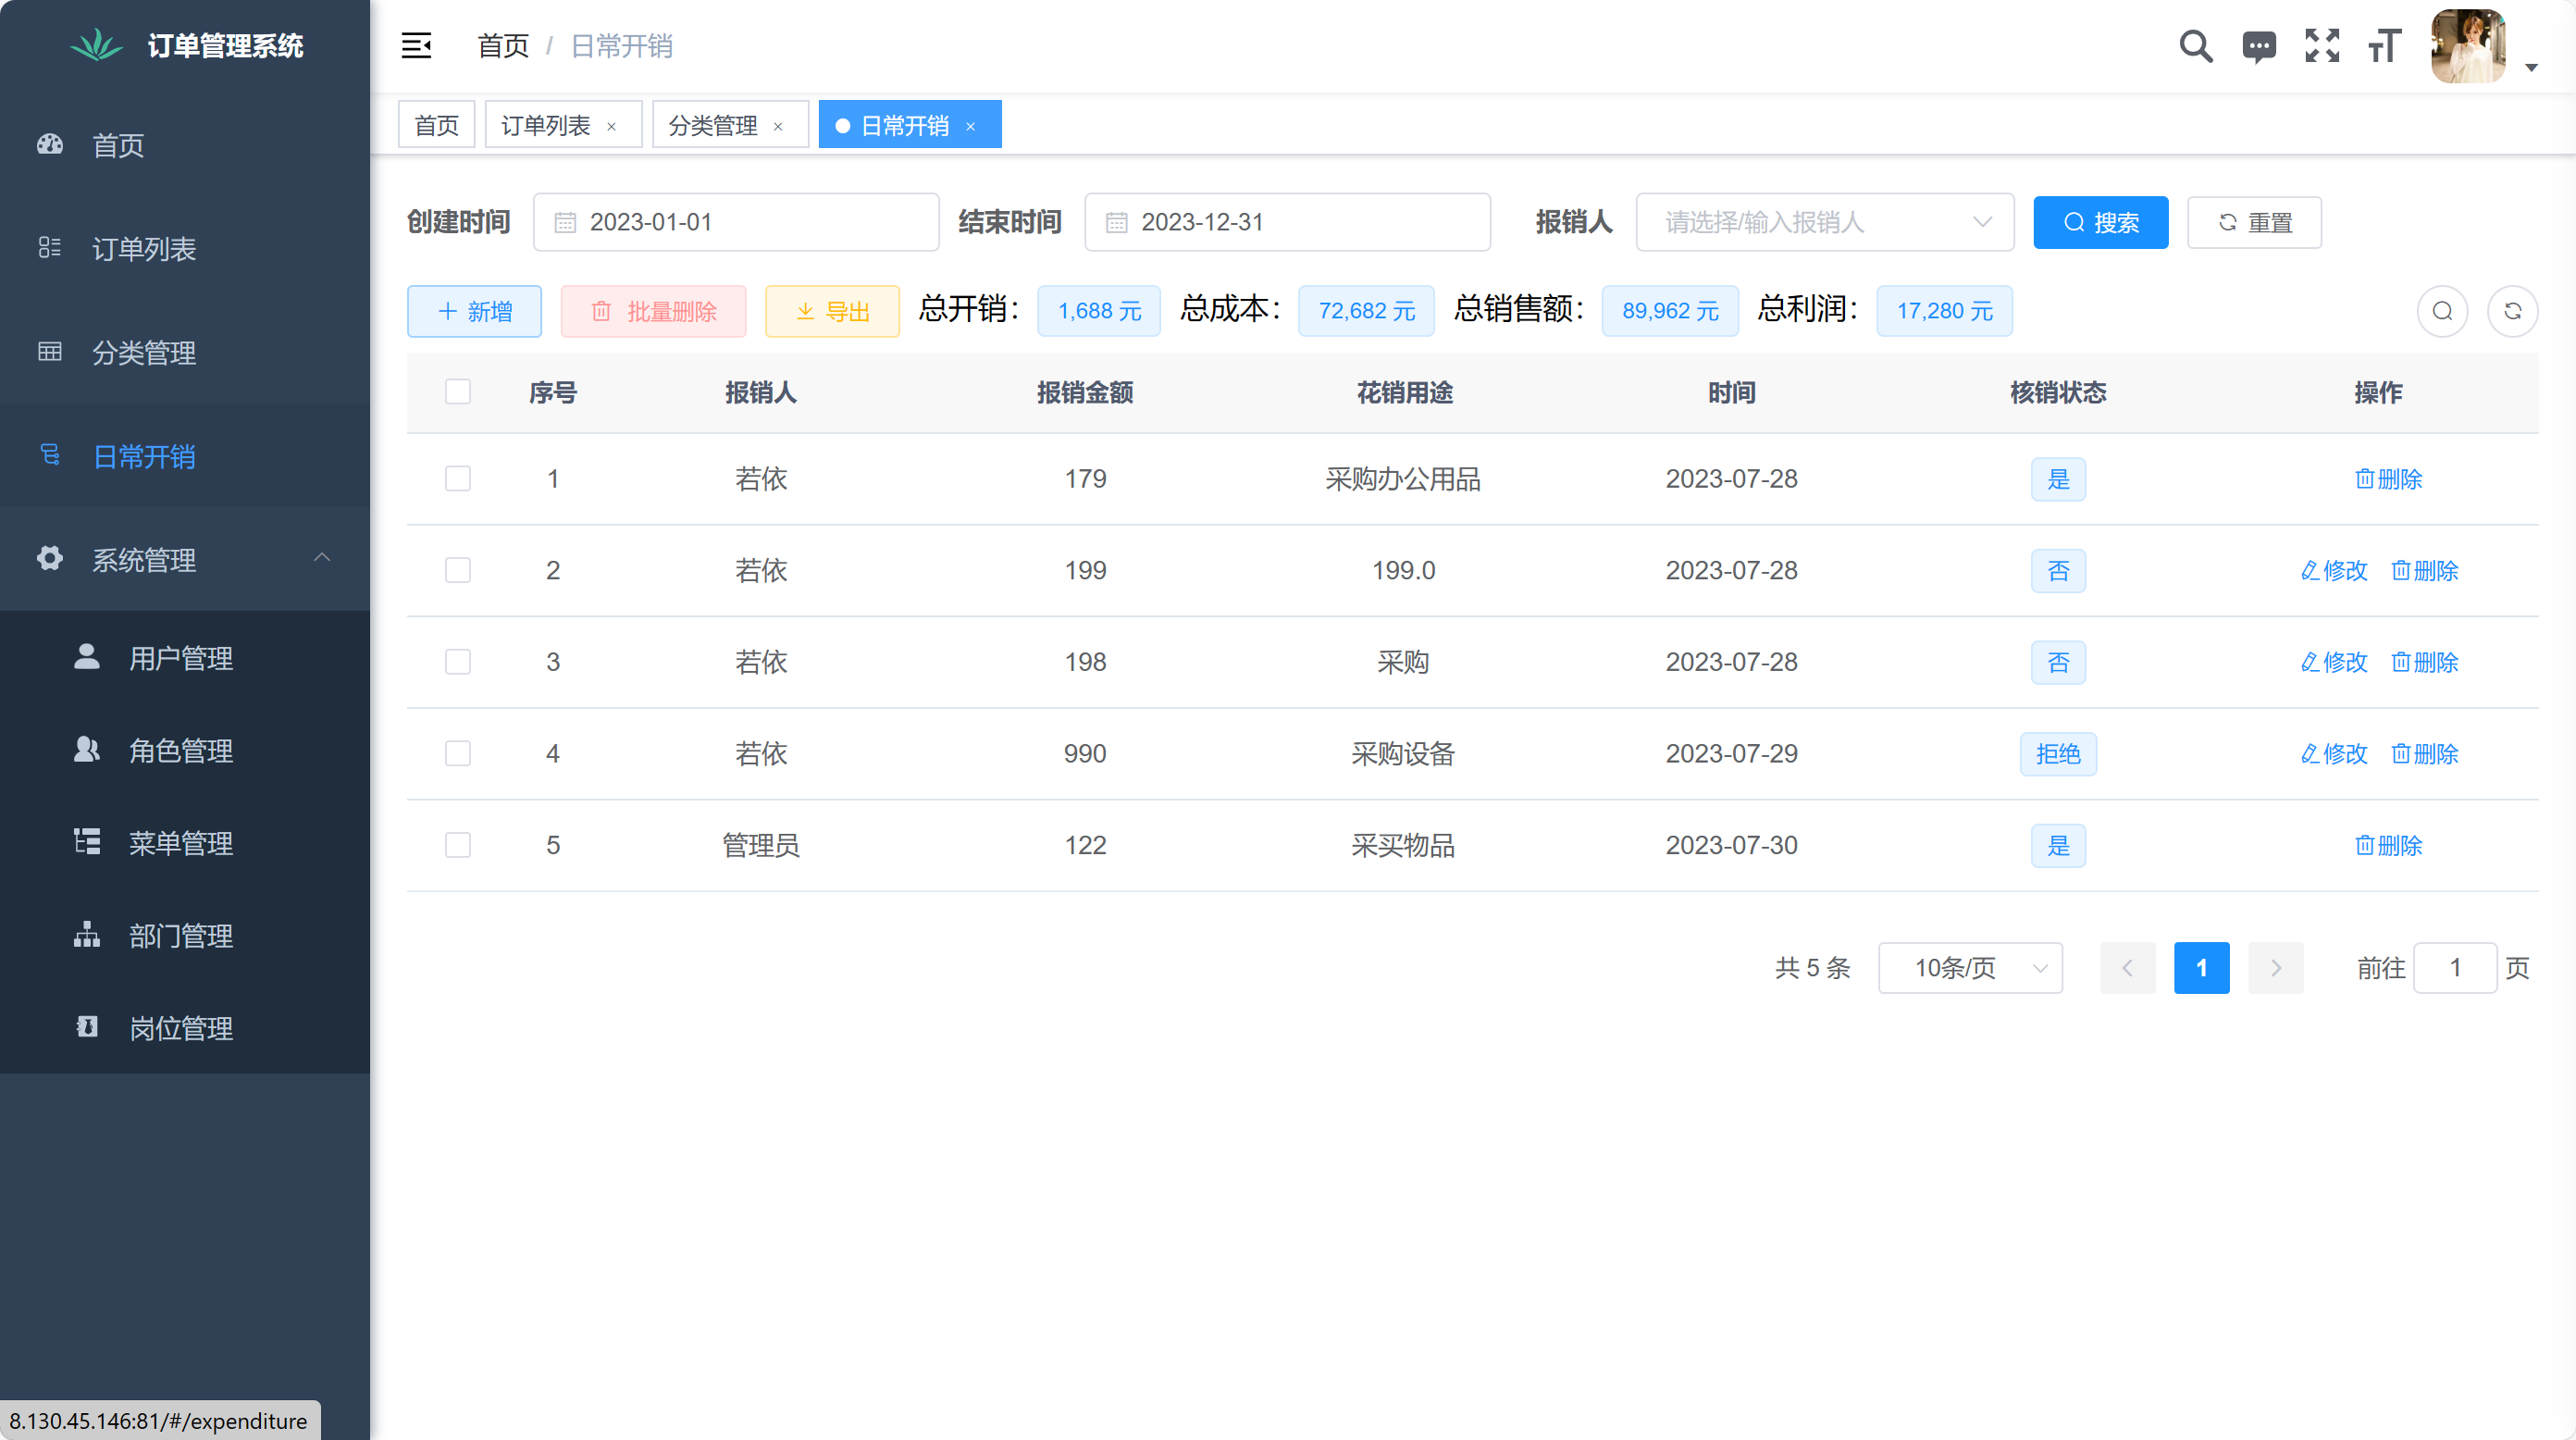The image size is (2576, 1440).
Task: Click the 创建时间 date field
Action: (x=736, y=222)
